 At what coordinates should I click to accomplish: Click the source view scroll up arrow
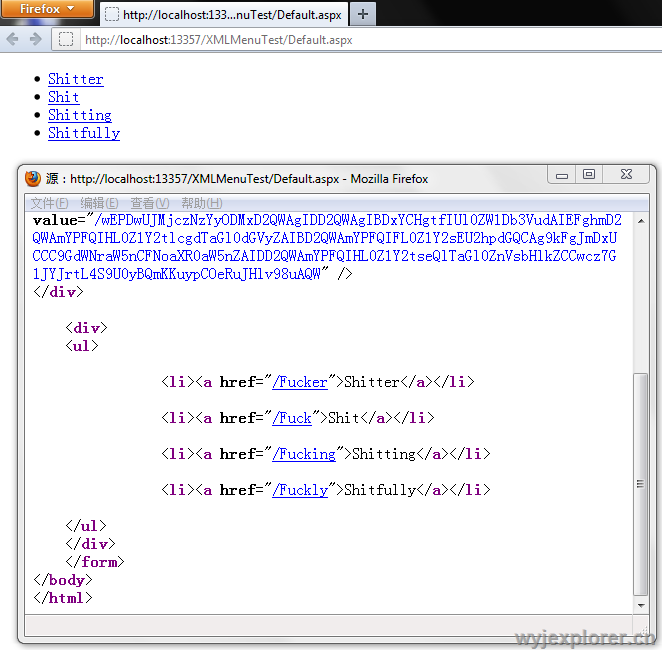point(641,221)
